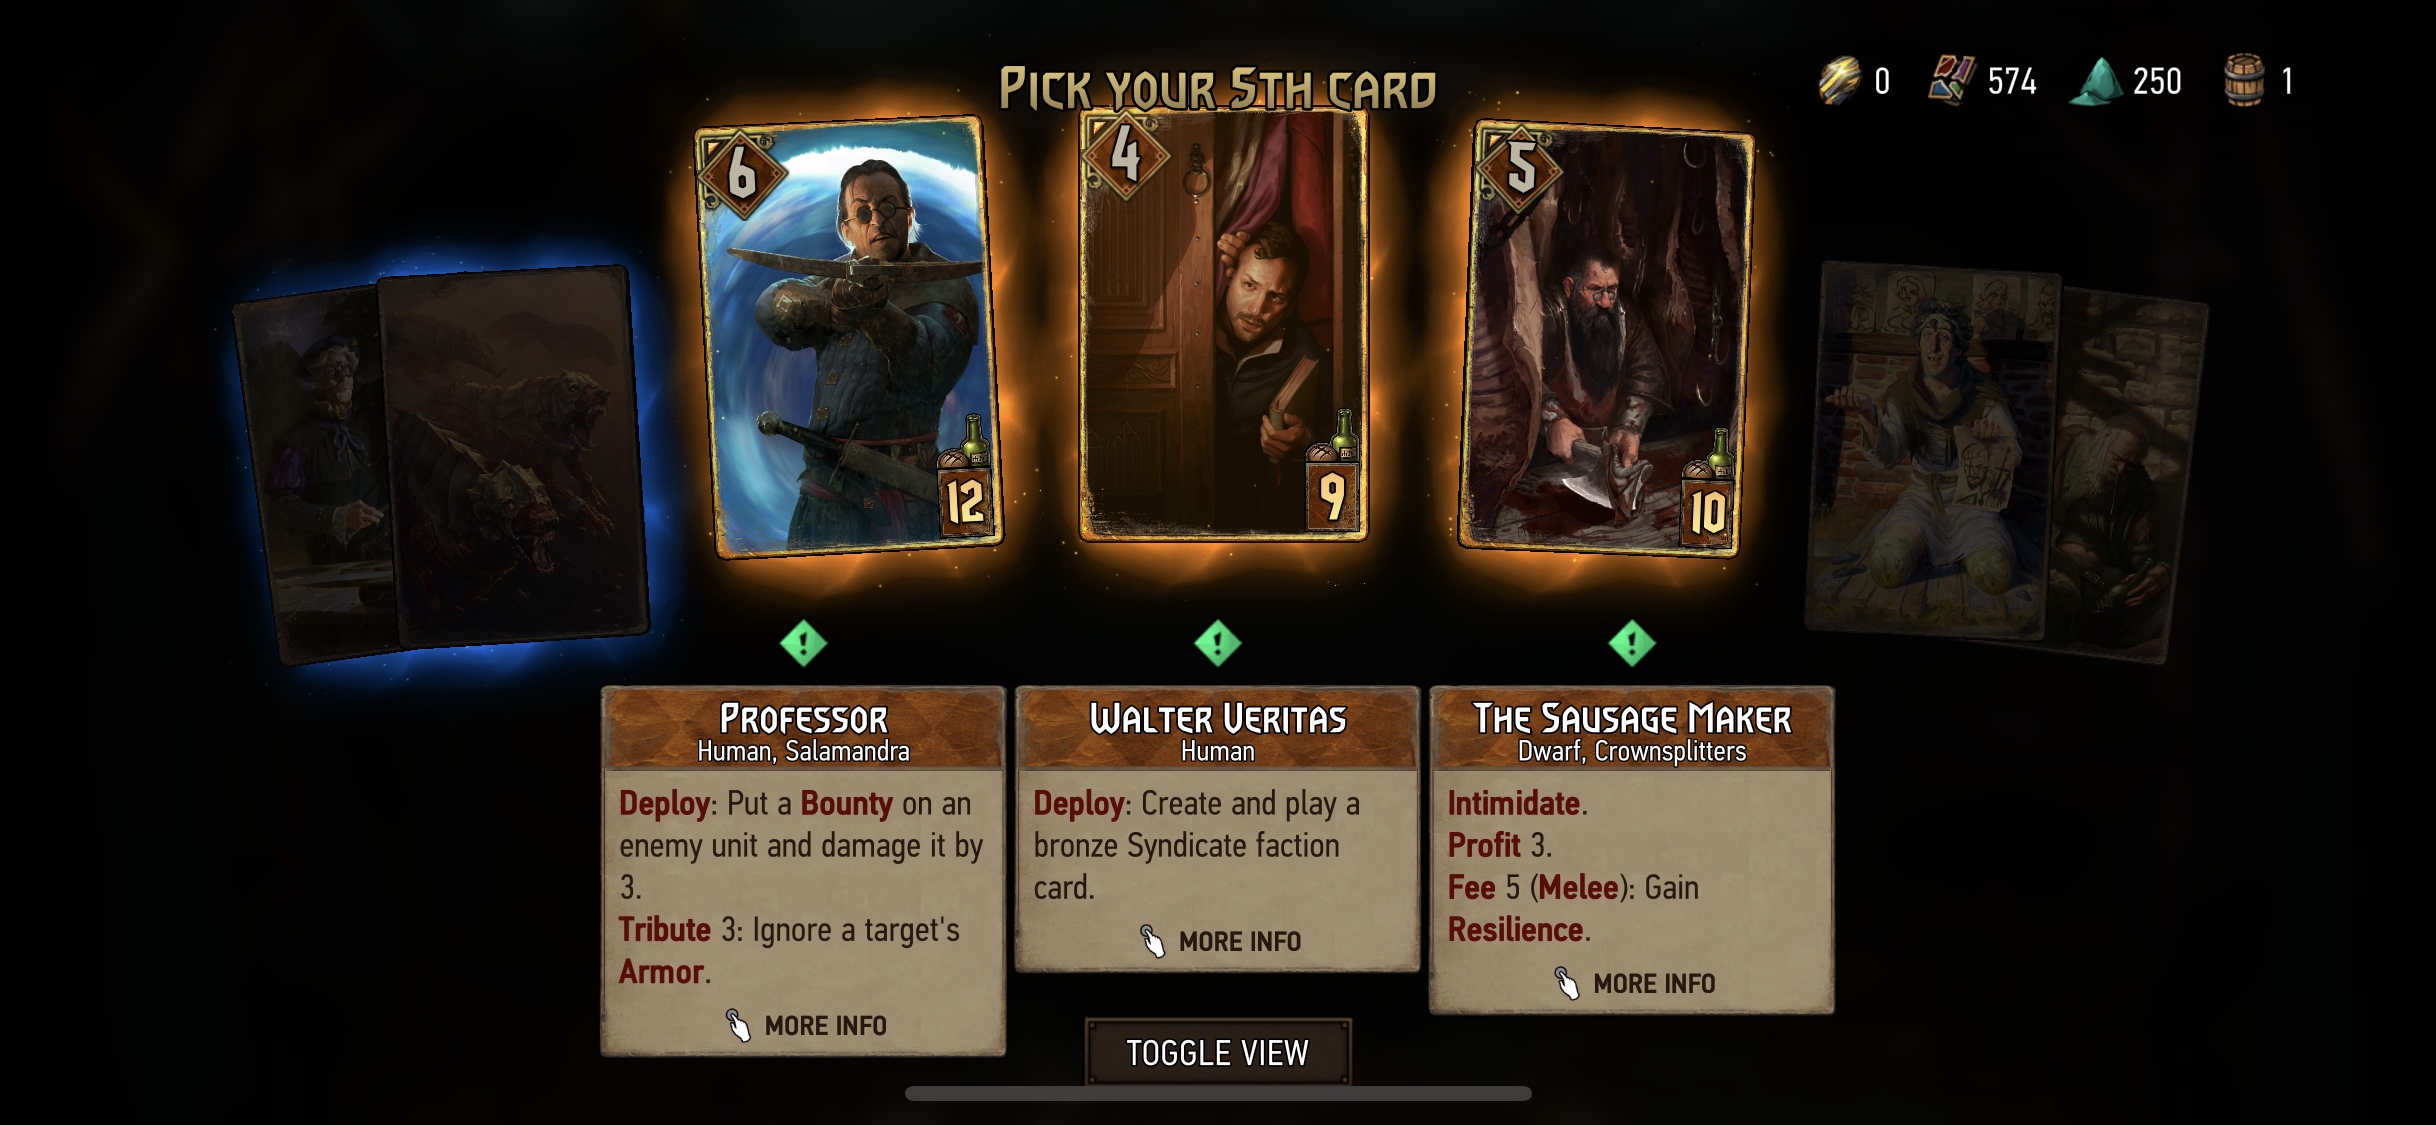Viewport: 2436px width, 1125px height.
Task: Tap the green diamond under Sausage Maker
Action: point(1632,643)
